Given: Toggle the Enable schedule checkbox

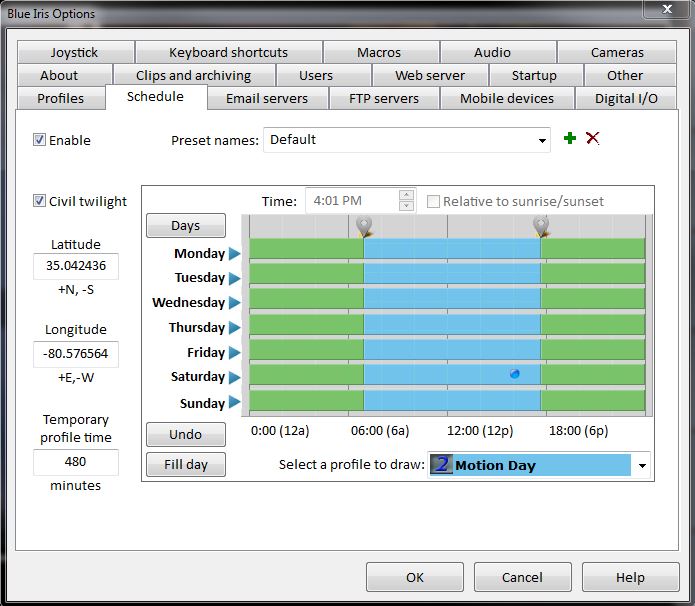Looking at the screenshot, I should pyautogui.click(x=39, y=140).
